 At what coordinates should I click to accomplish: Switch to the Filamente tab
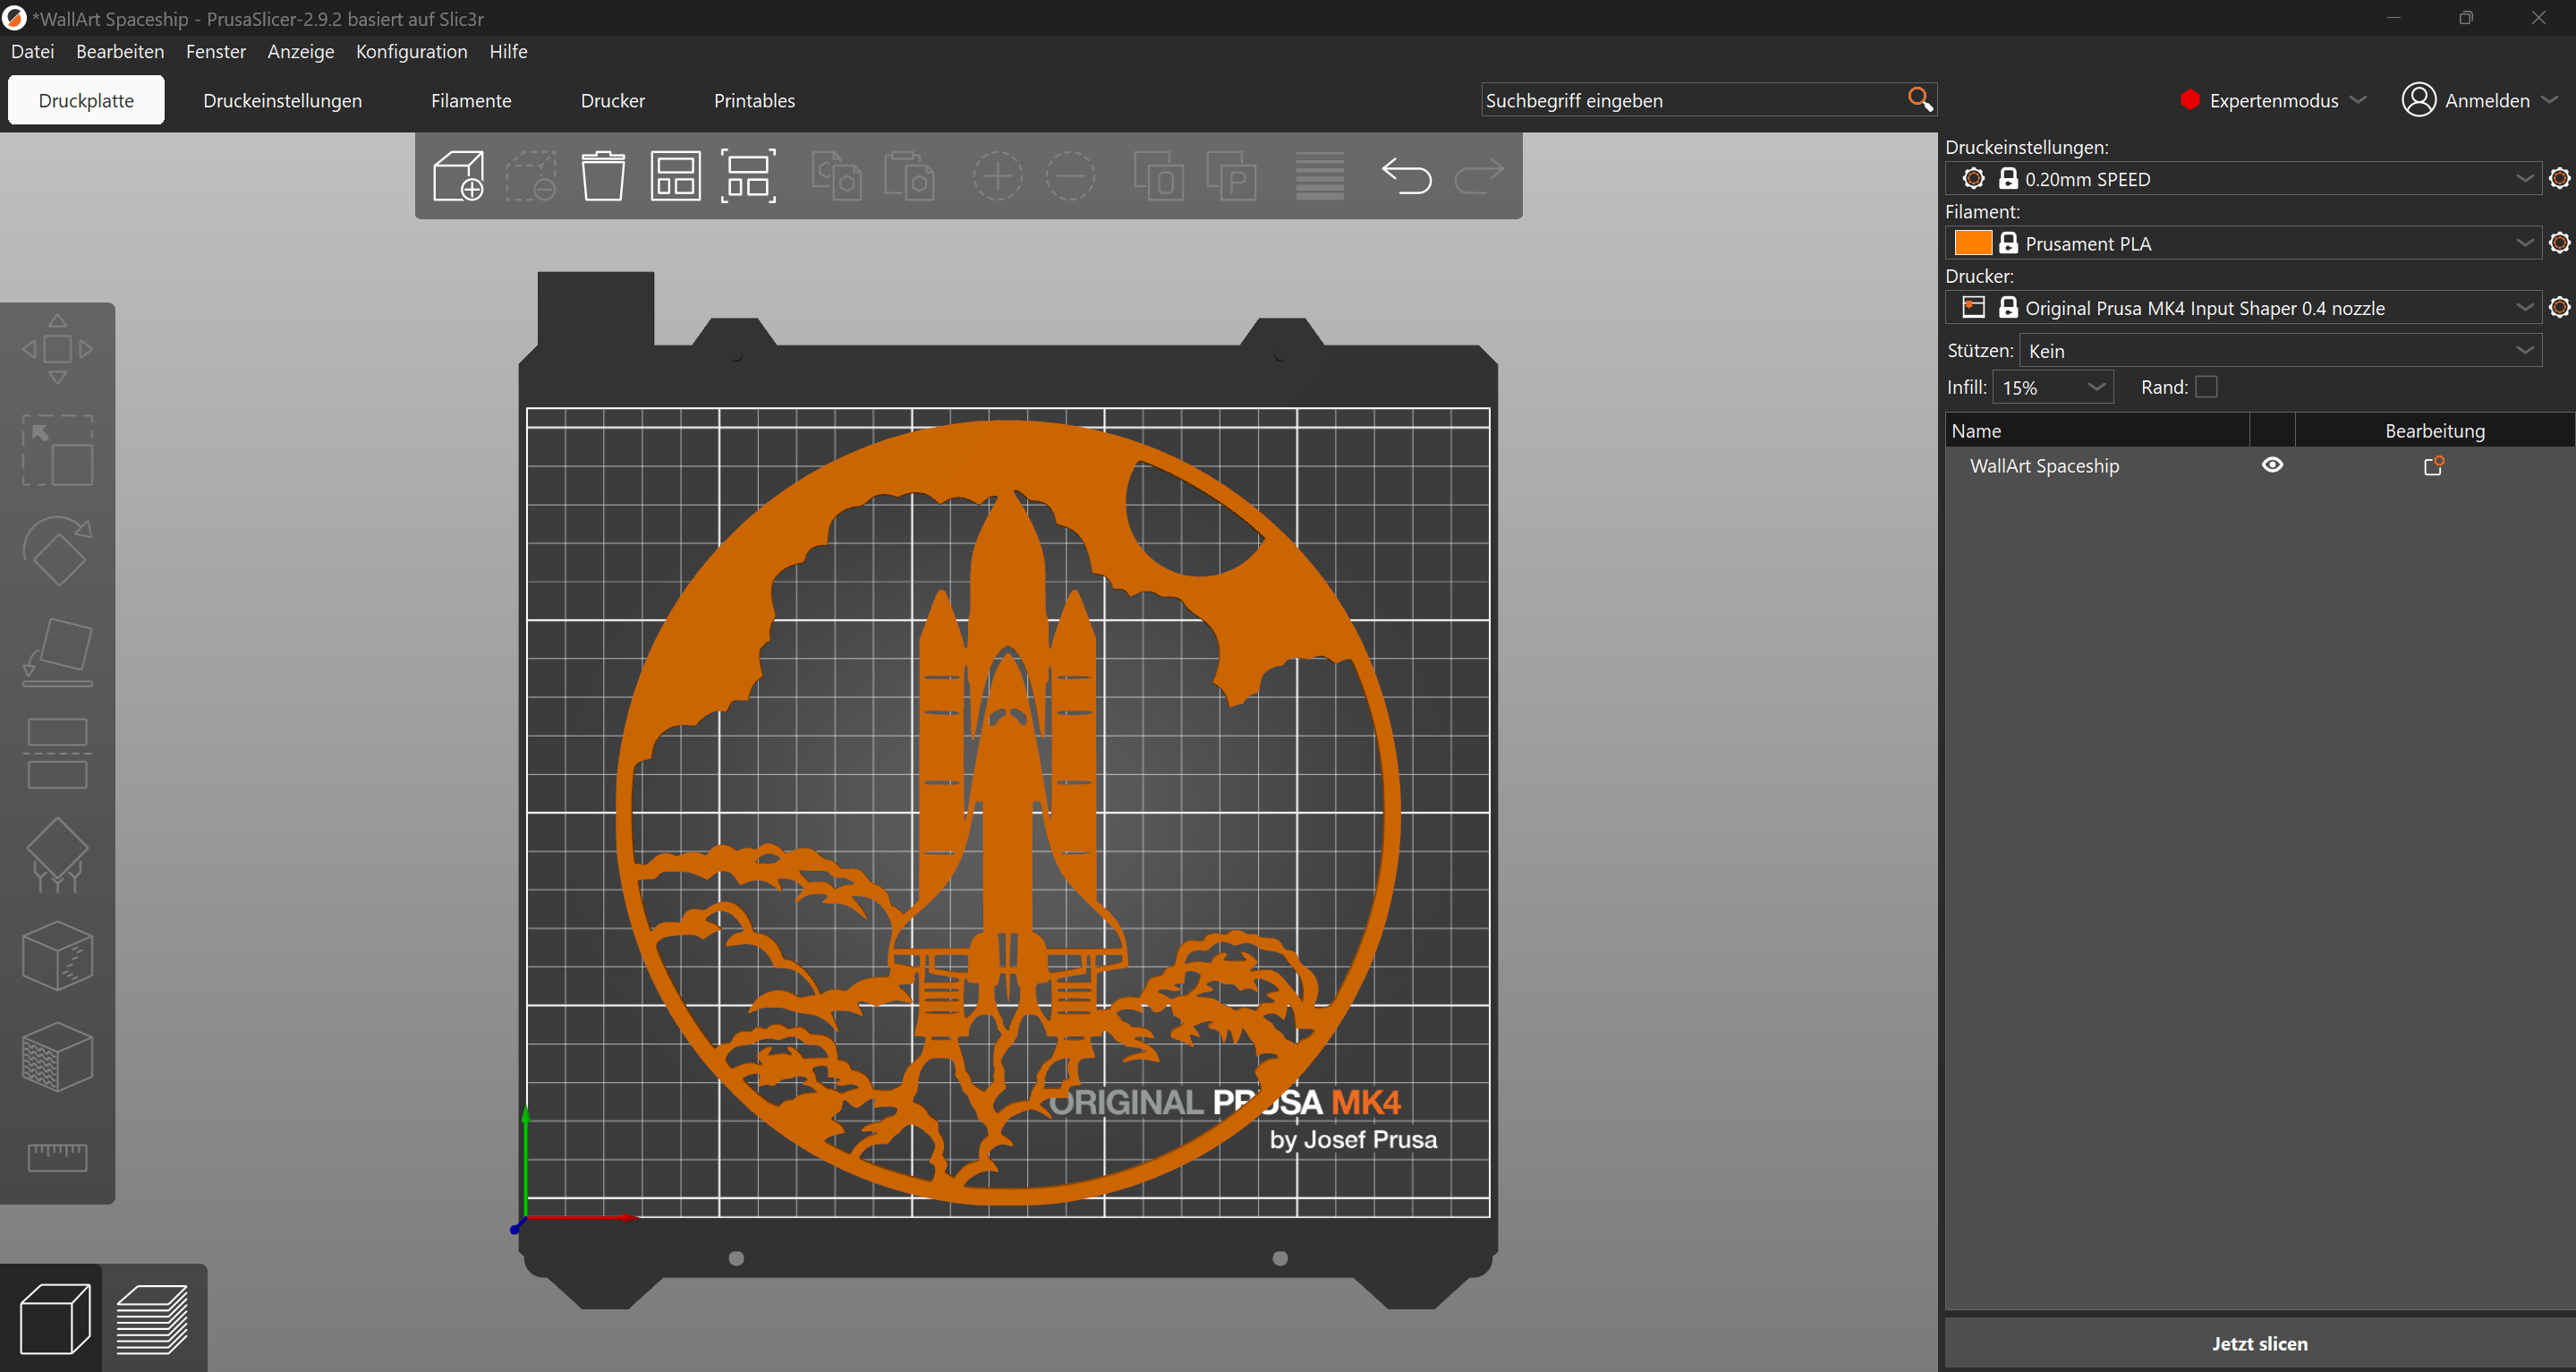[471, 101]
